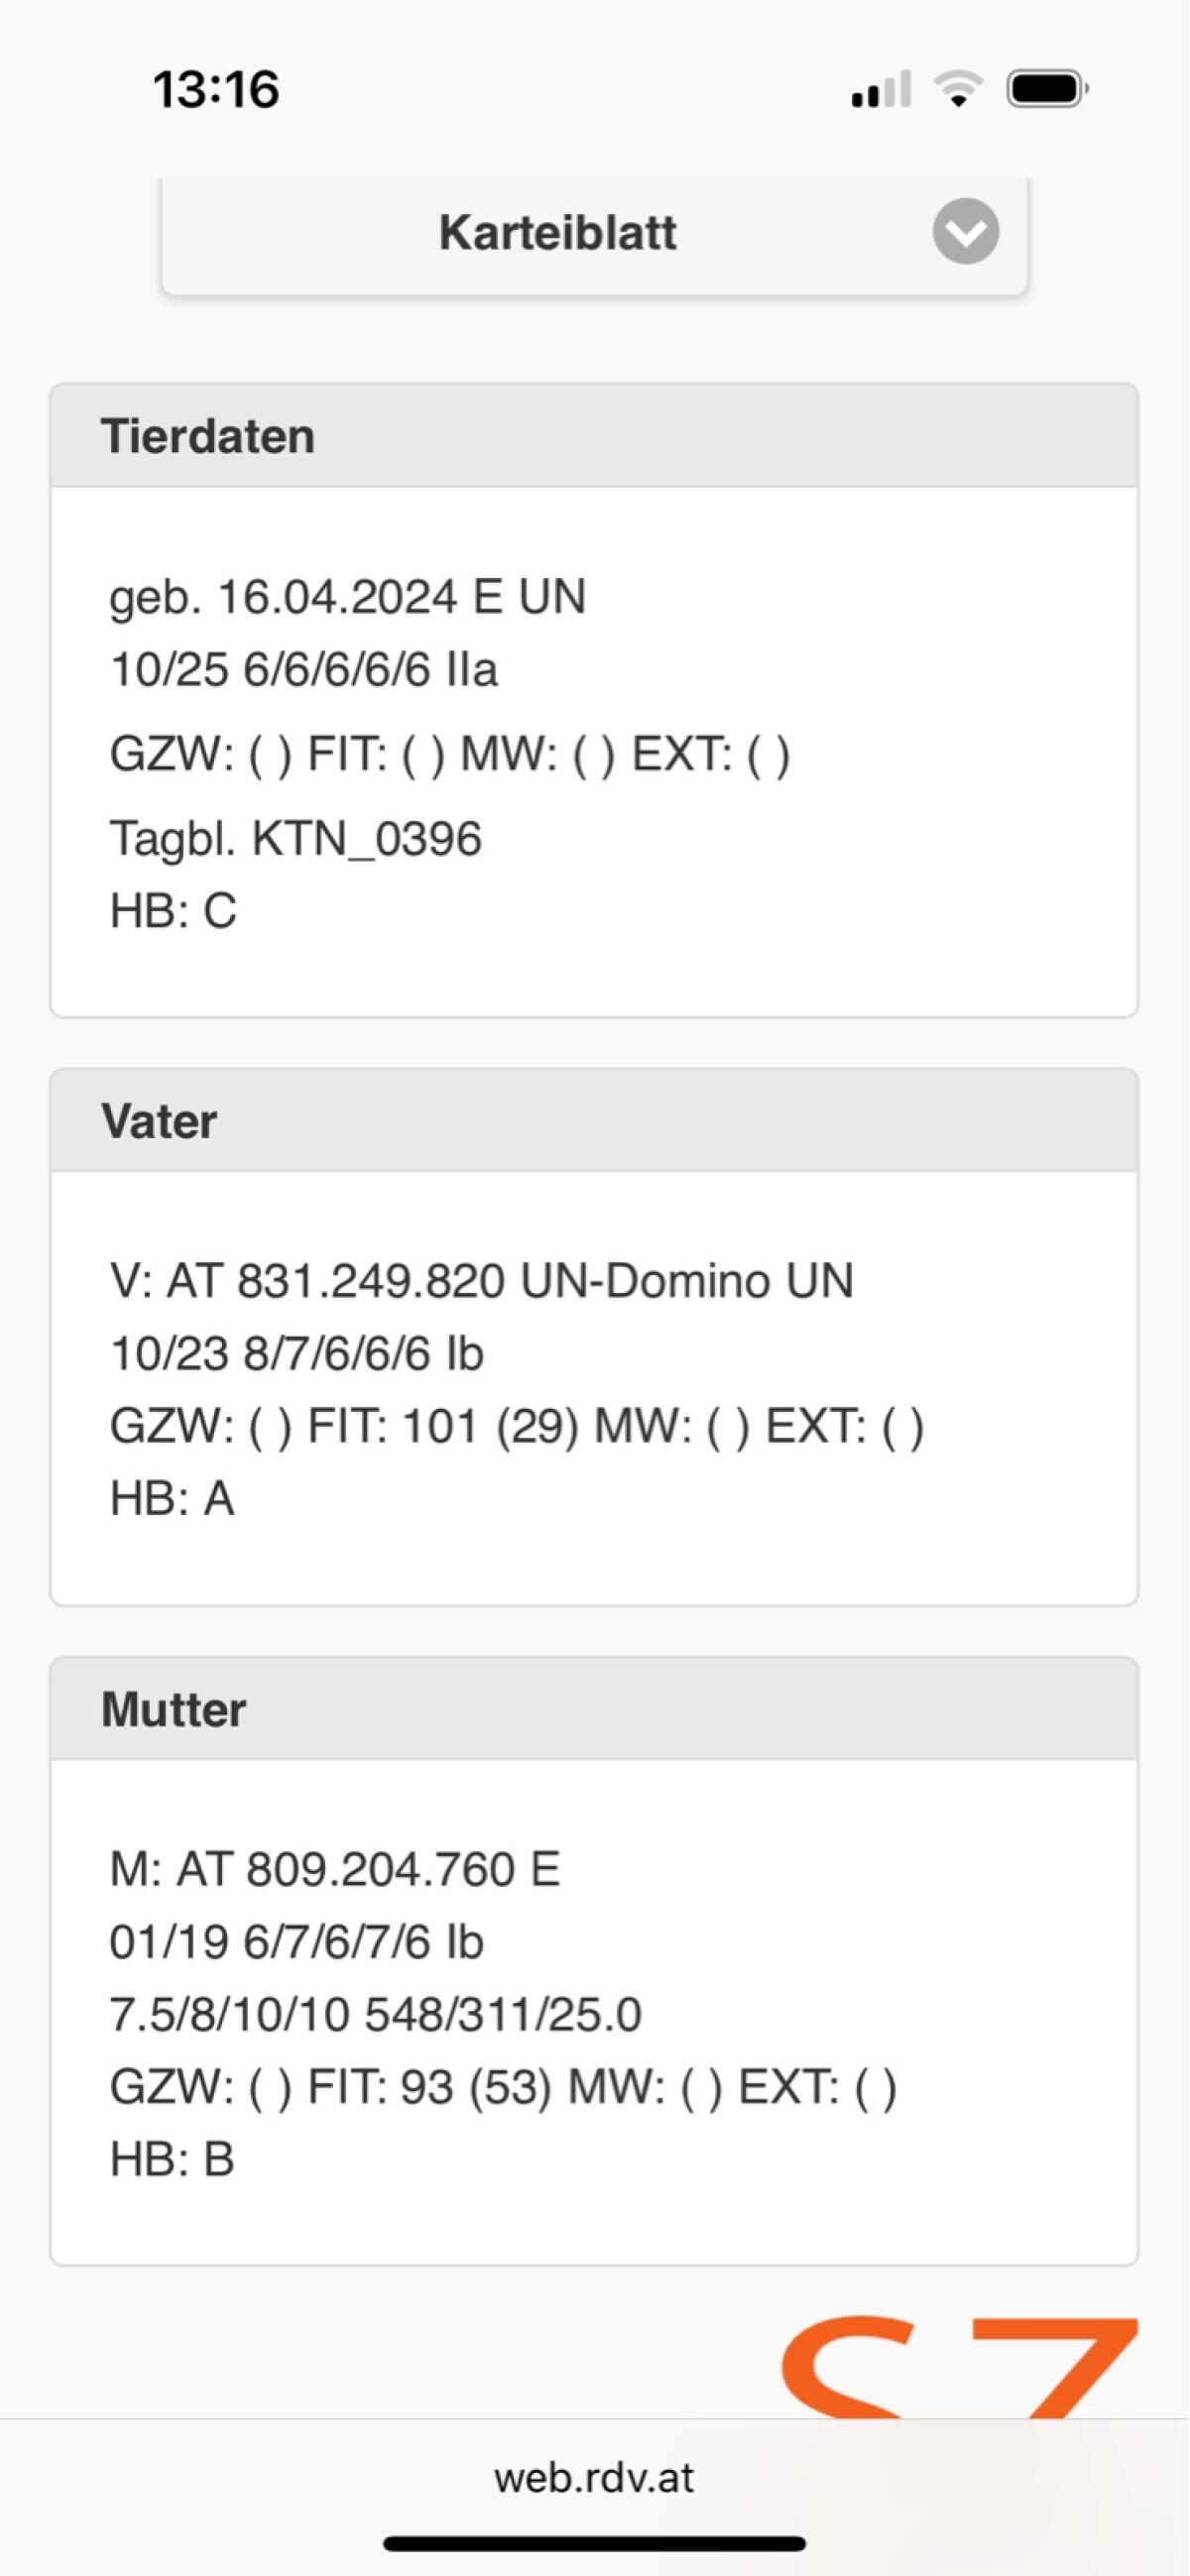Tap the HB: C herd book entry
This screenshot has height=2576, width=1190.
tap(173, 911)
